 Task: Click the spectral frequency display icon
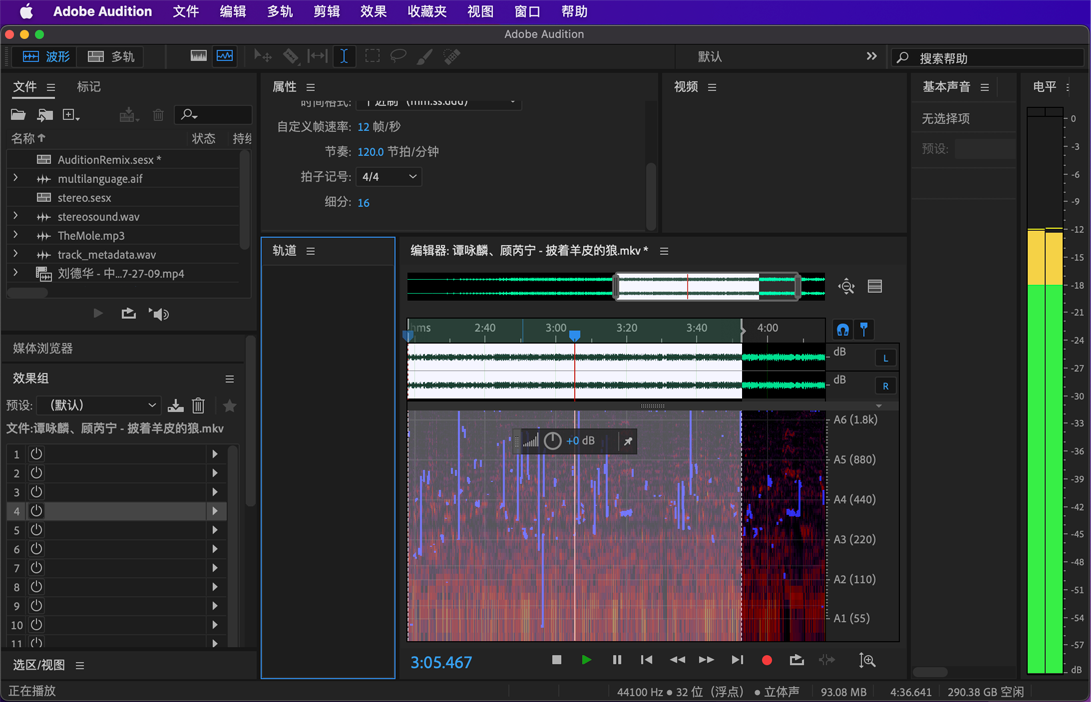click(x=199, y=57)
